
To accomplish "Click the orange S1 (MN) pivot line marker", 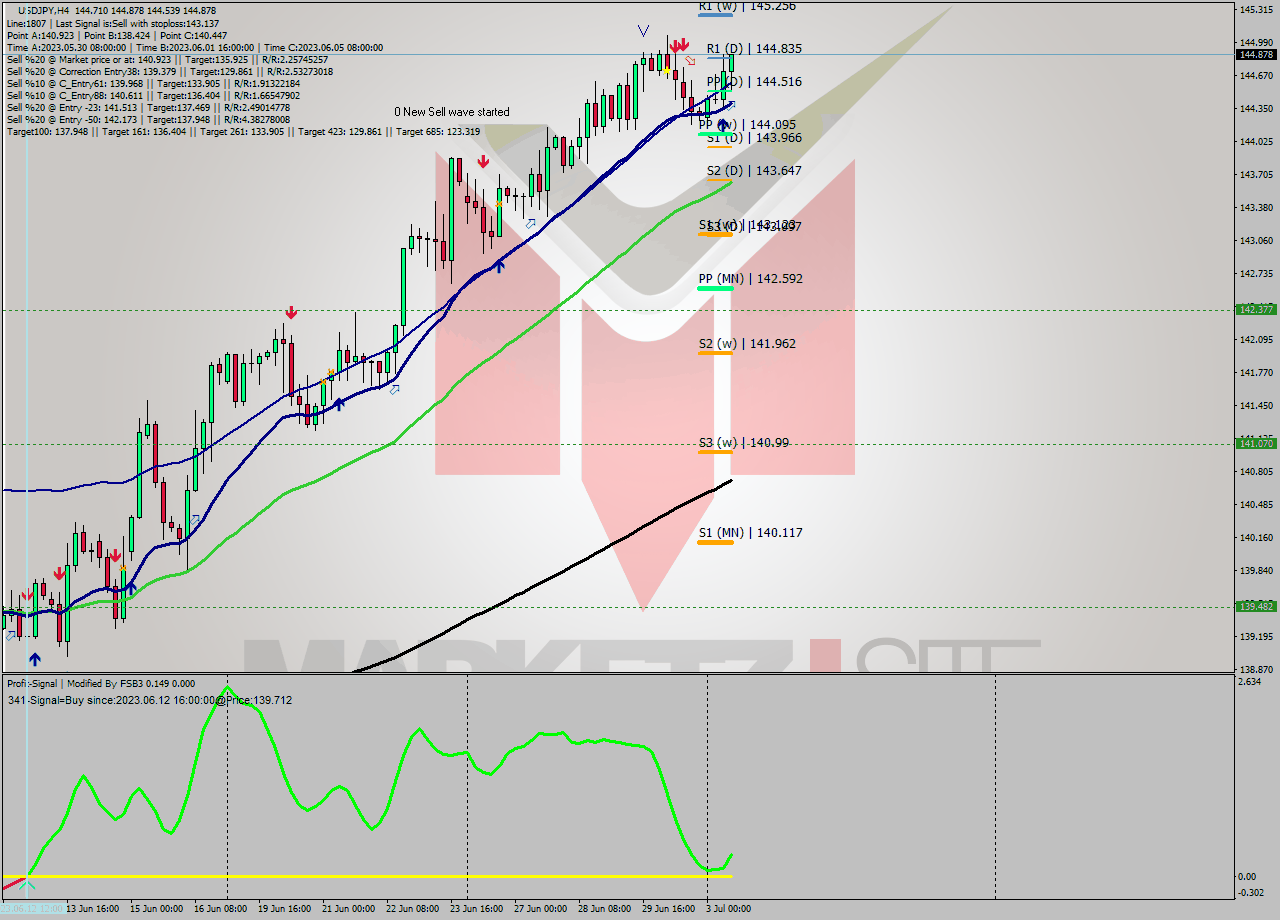I will tap(715, 543).
